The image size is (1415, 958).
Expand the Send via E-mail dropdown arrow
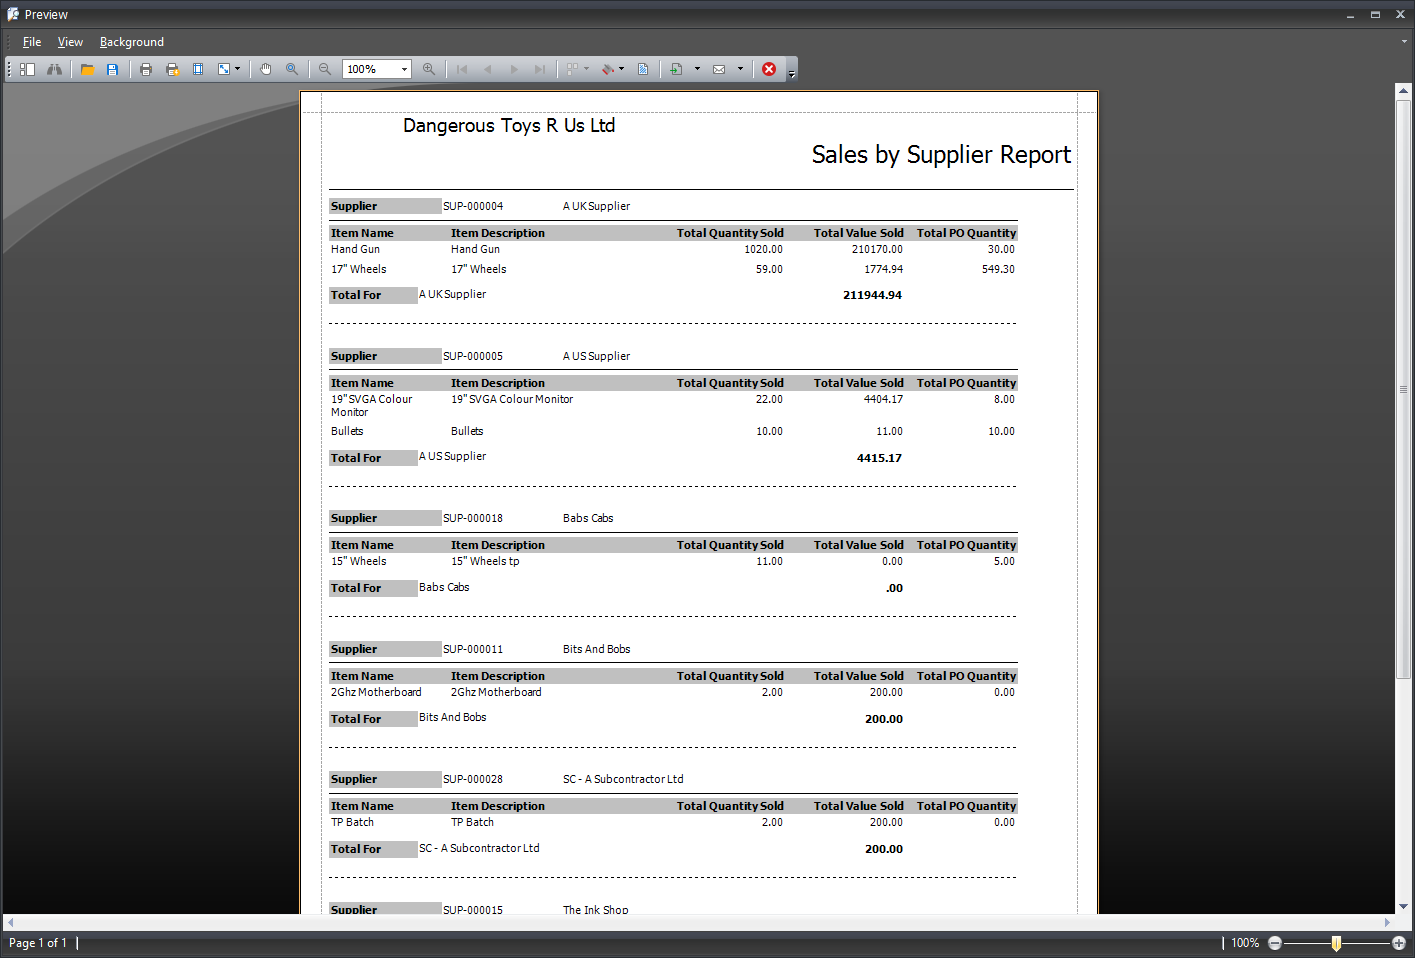(x=740, y=69)
